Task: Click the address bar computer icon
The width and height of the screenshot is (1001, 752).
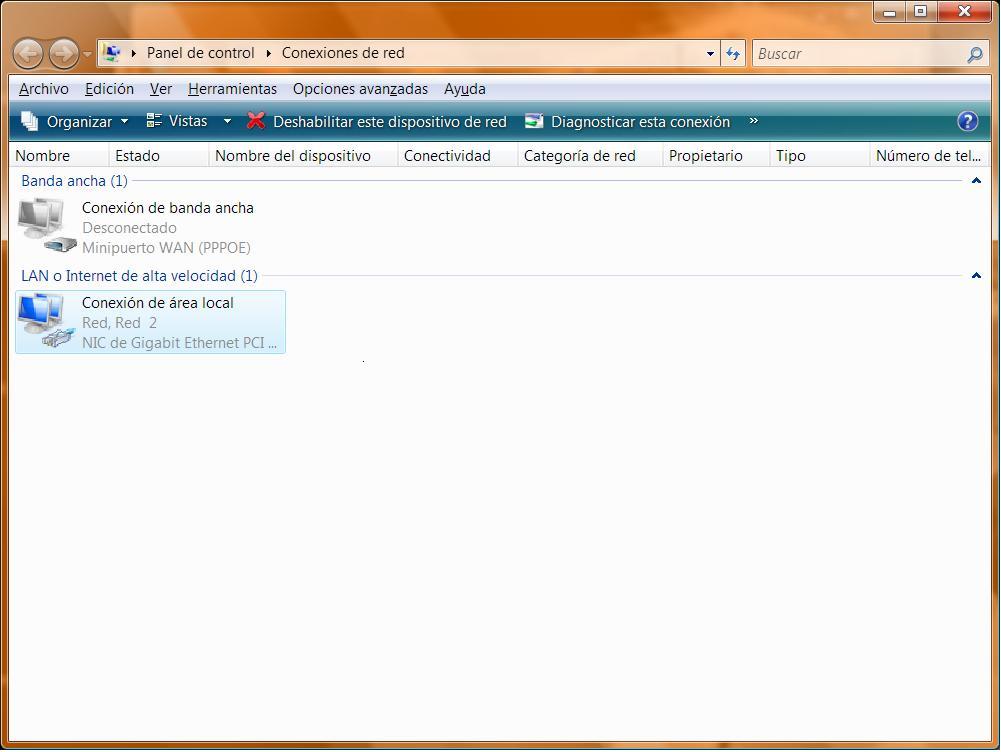Action: point(112,53)
